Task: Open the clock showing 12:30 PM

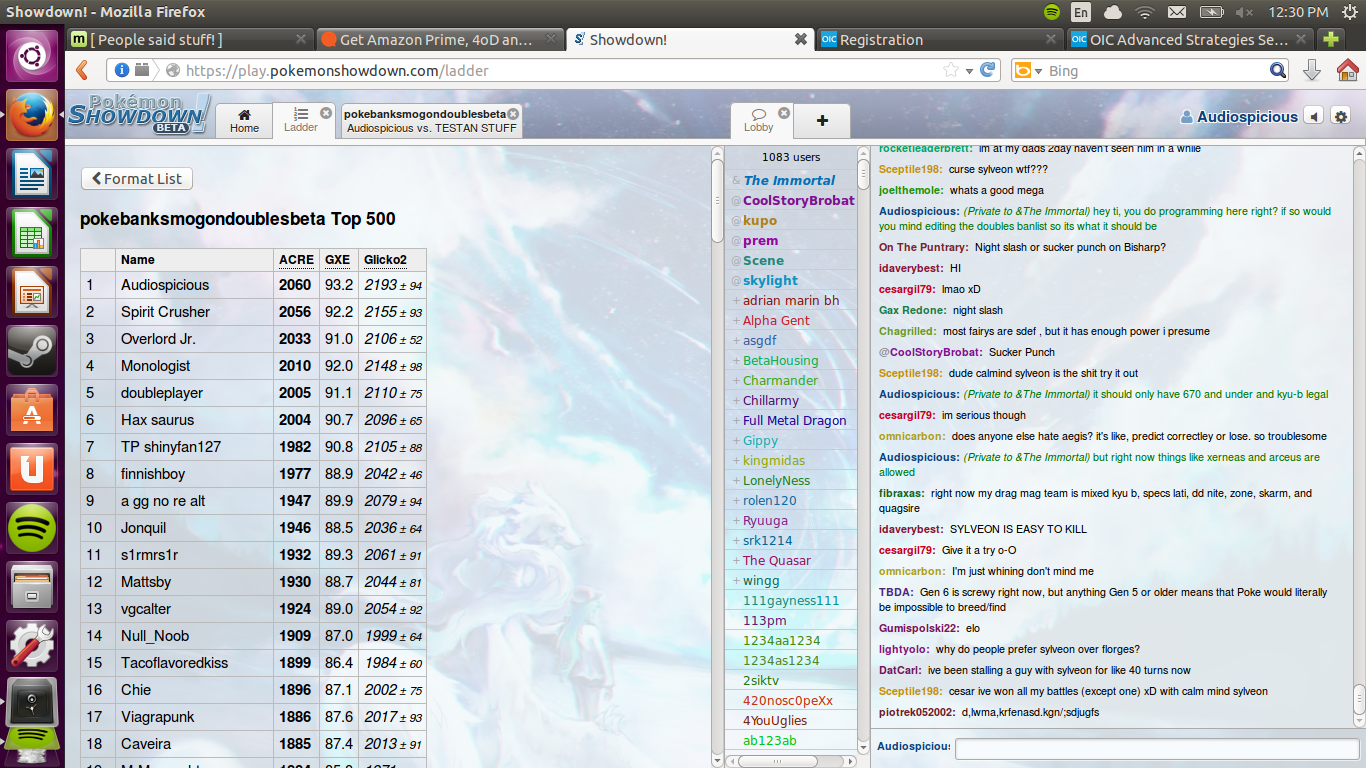Action: (1298, 12)
